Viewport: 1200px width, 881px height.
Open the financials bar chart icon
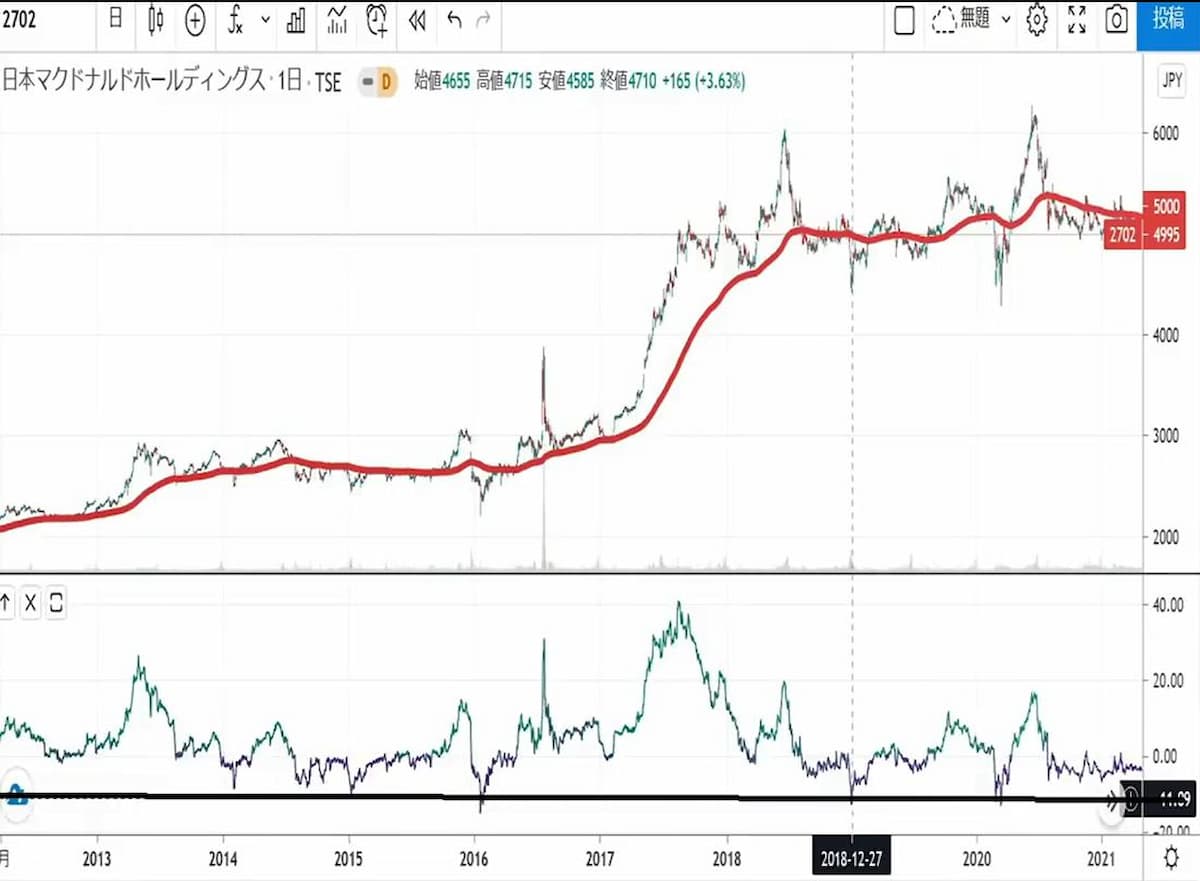coord(296,20)
